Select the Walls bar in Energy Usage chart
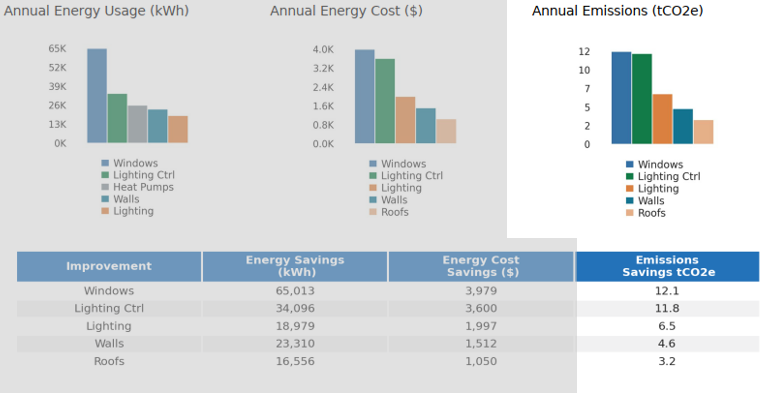Screen dimensions: 760x393 pyautogui.click(x=158, y=126)
